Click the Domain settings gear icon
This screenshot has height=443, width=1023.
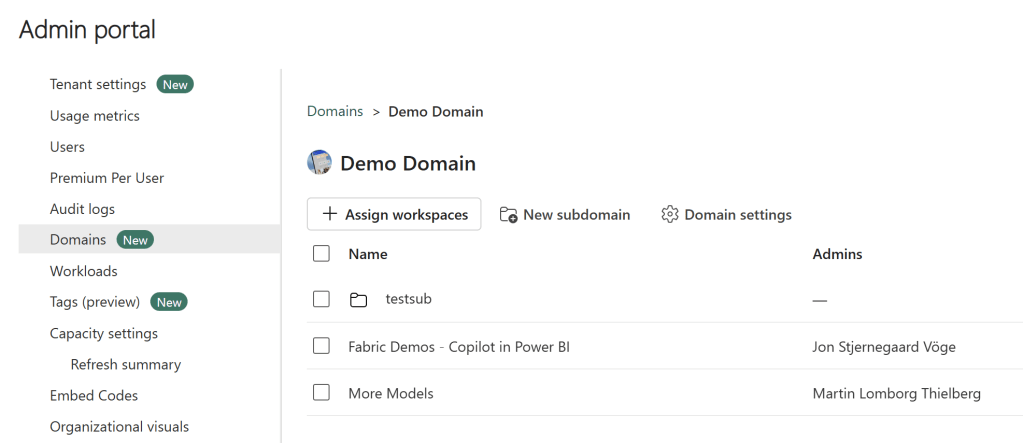point(670,215)
